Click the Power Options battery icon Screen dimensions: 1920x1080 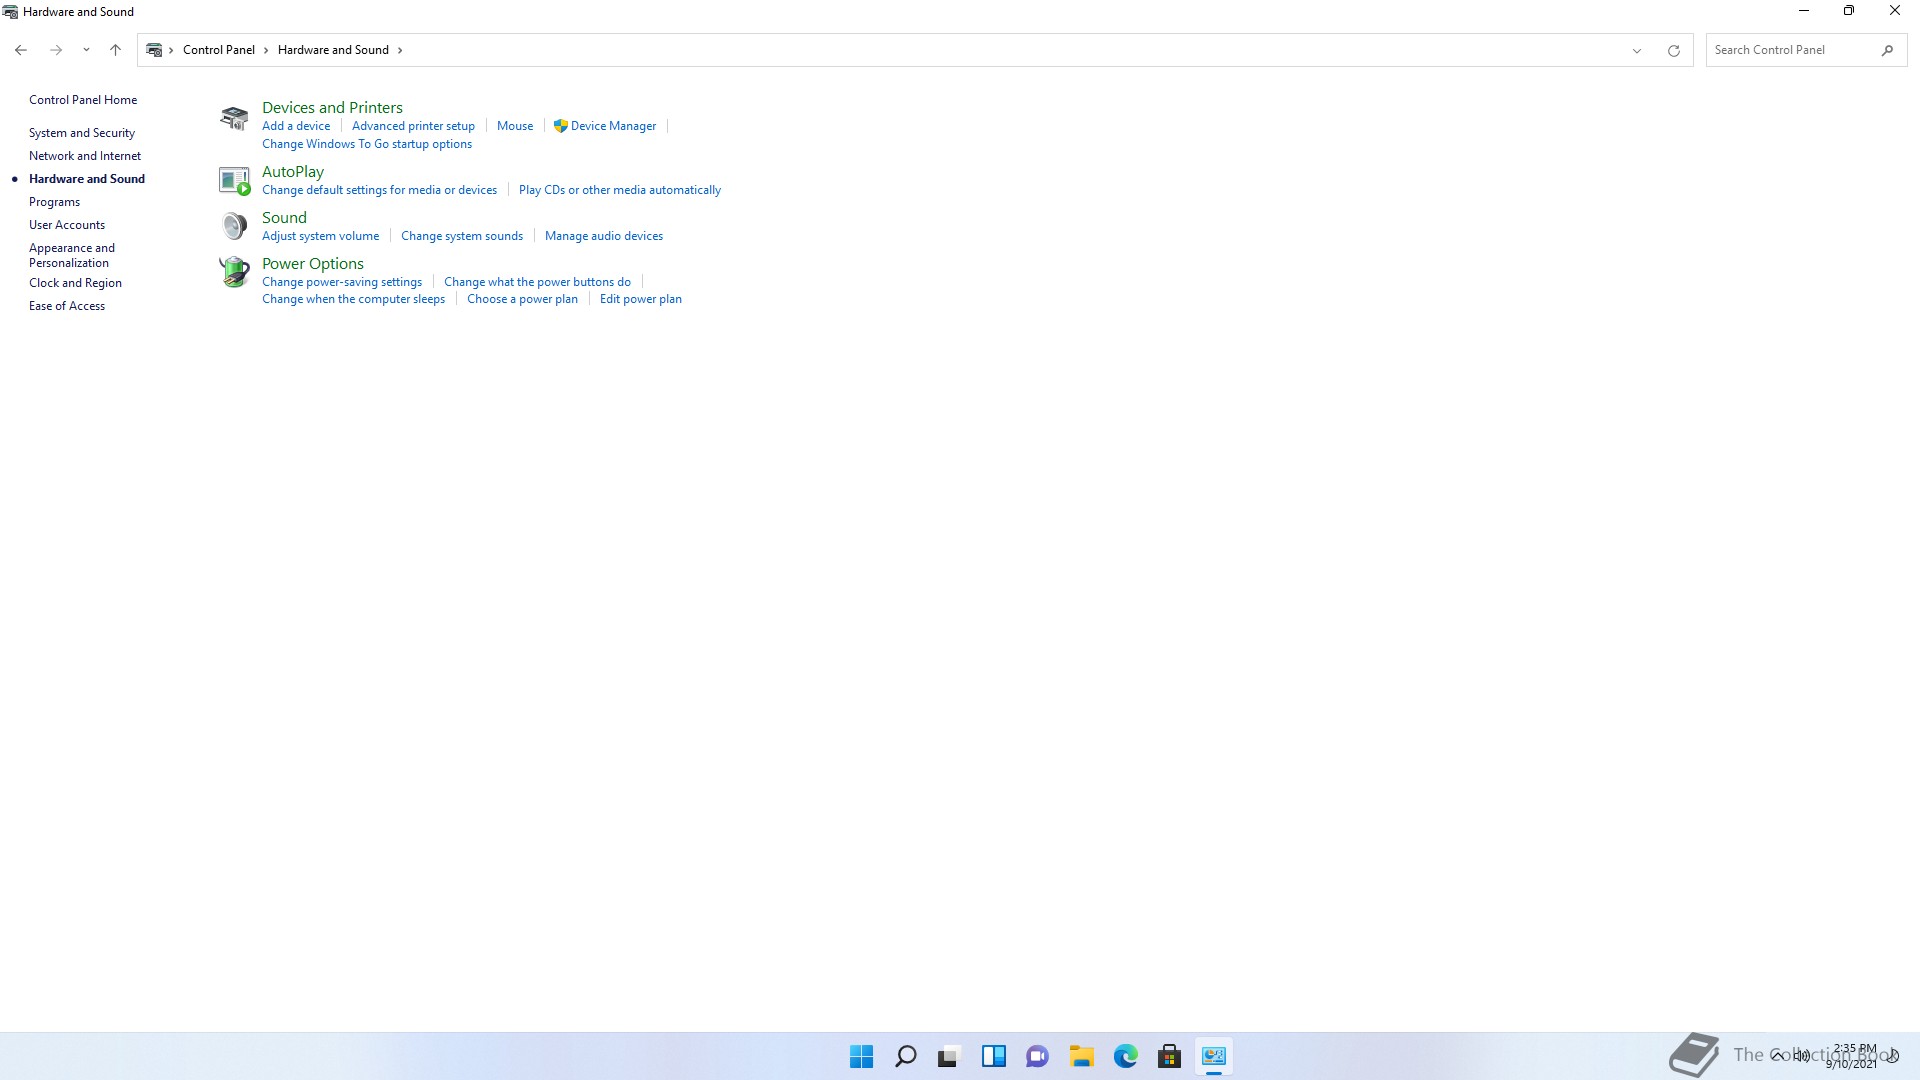pyautogui.click(x=234, y=272)
